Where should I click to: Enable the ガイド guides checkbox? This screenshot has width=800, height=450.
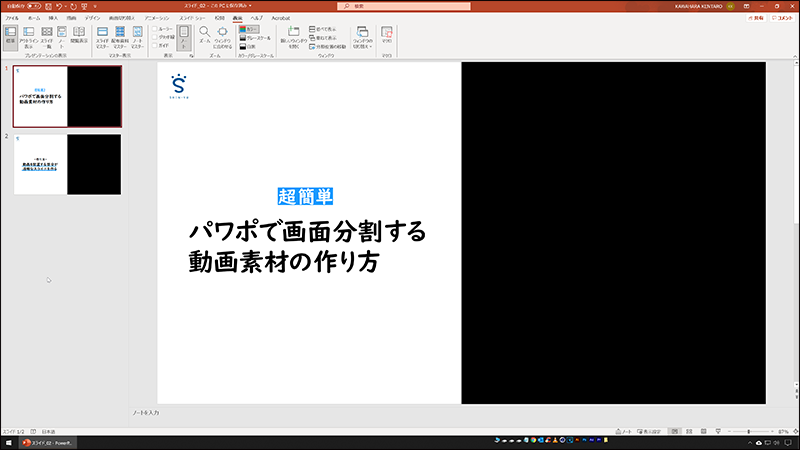pos(155,45)
